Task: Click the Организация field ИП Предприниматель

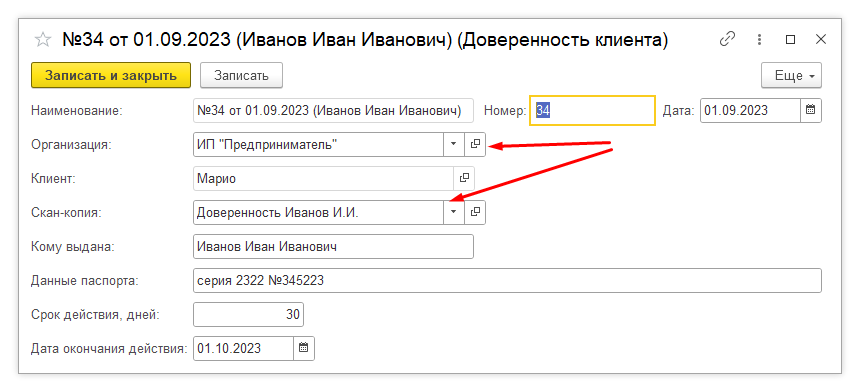Action: (318, 144)
